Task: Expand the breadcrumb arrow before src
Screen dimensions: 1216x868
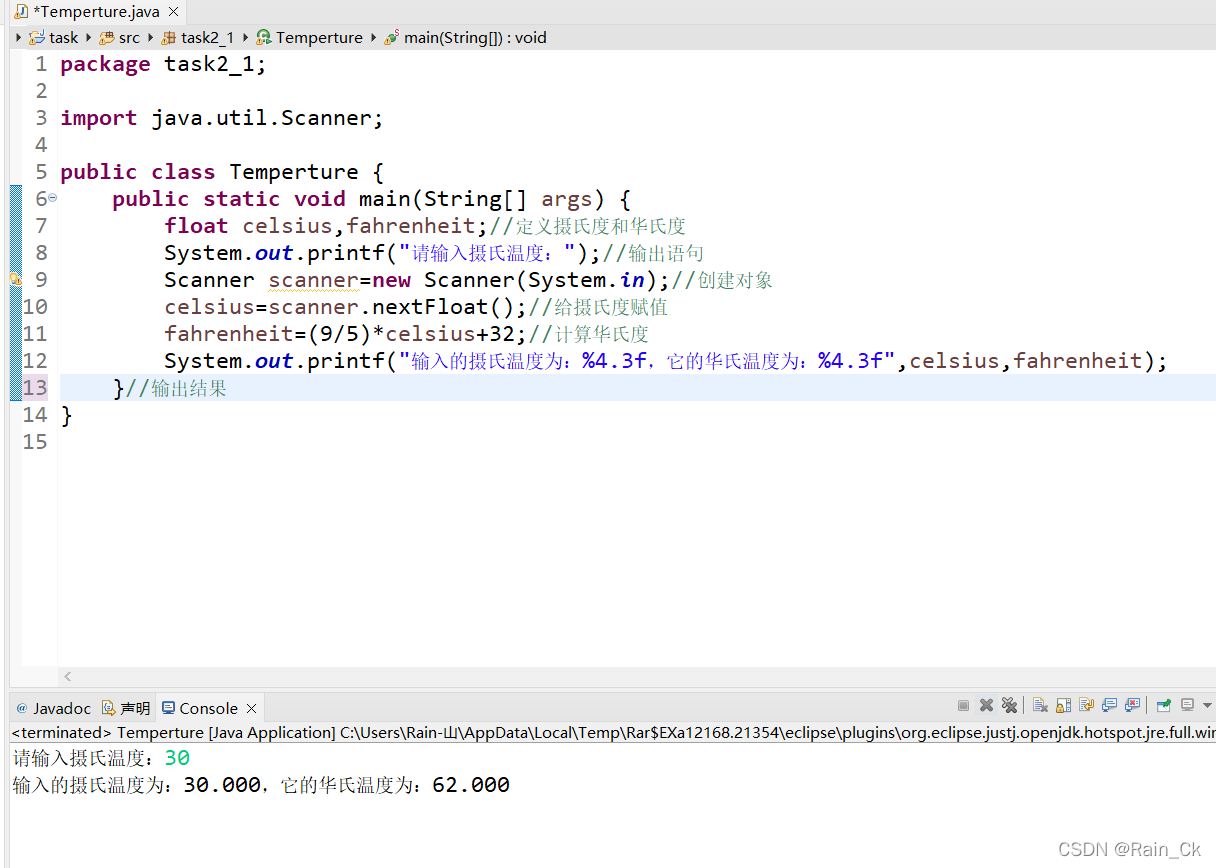Action: coord(89,37)
